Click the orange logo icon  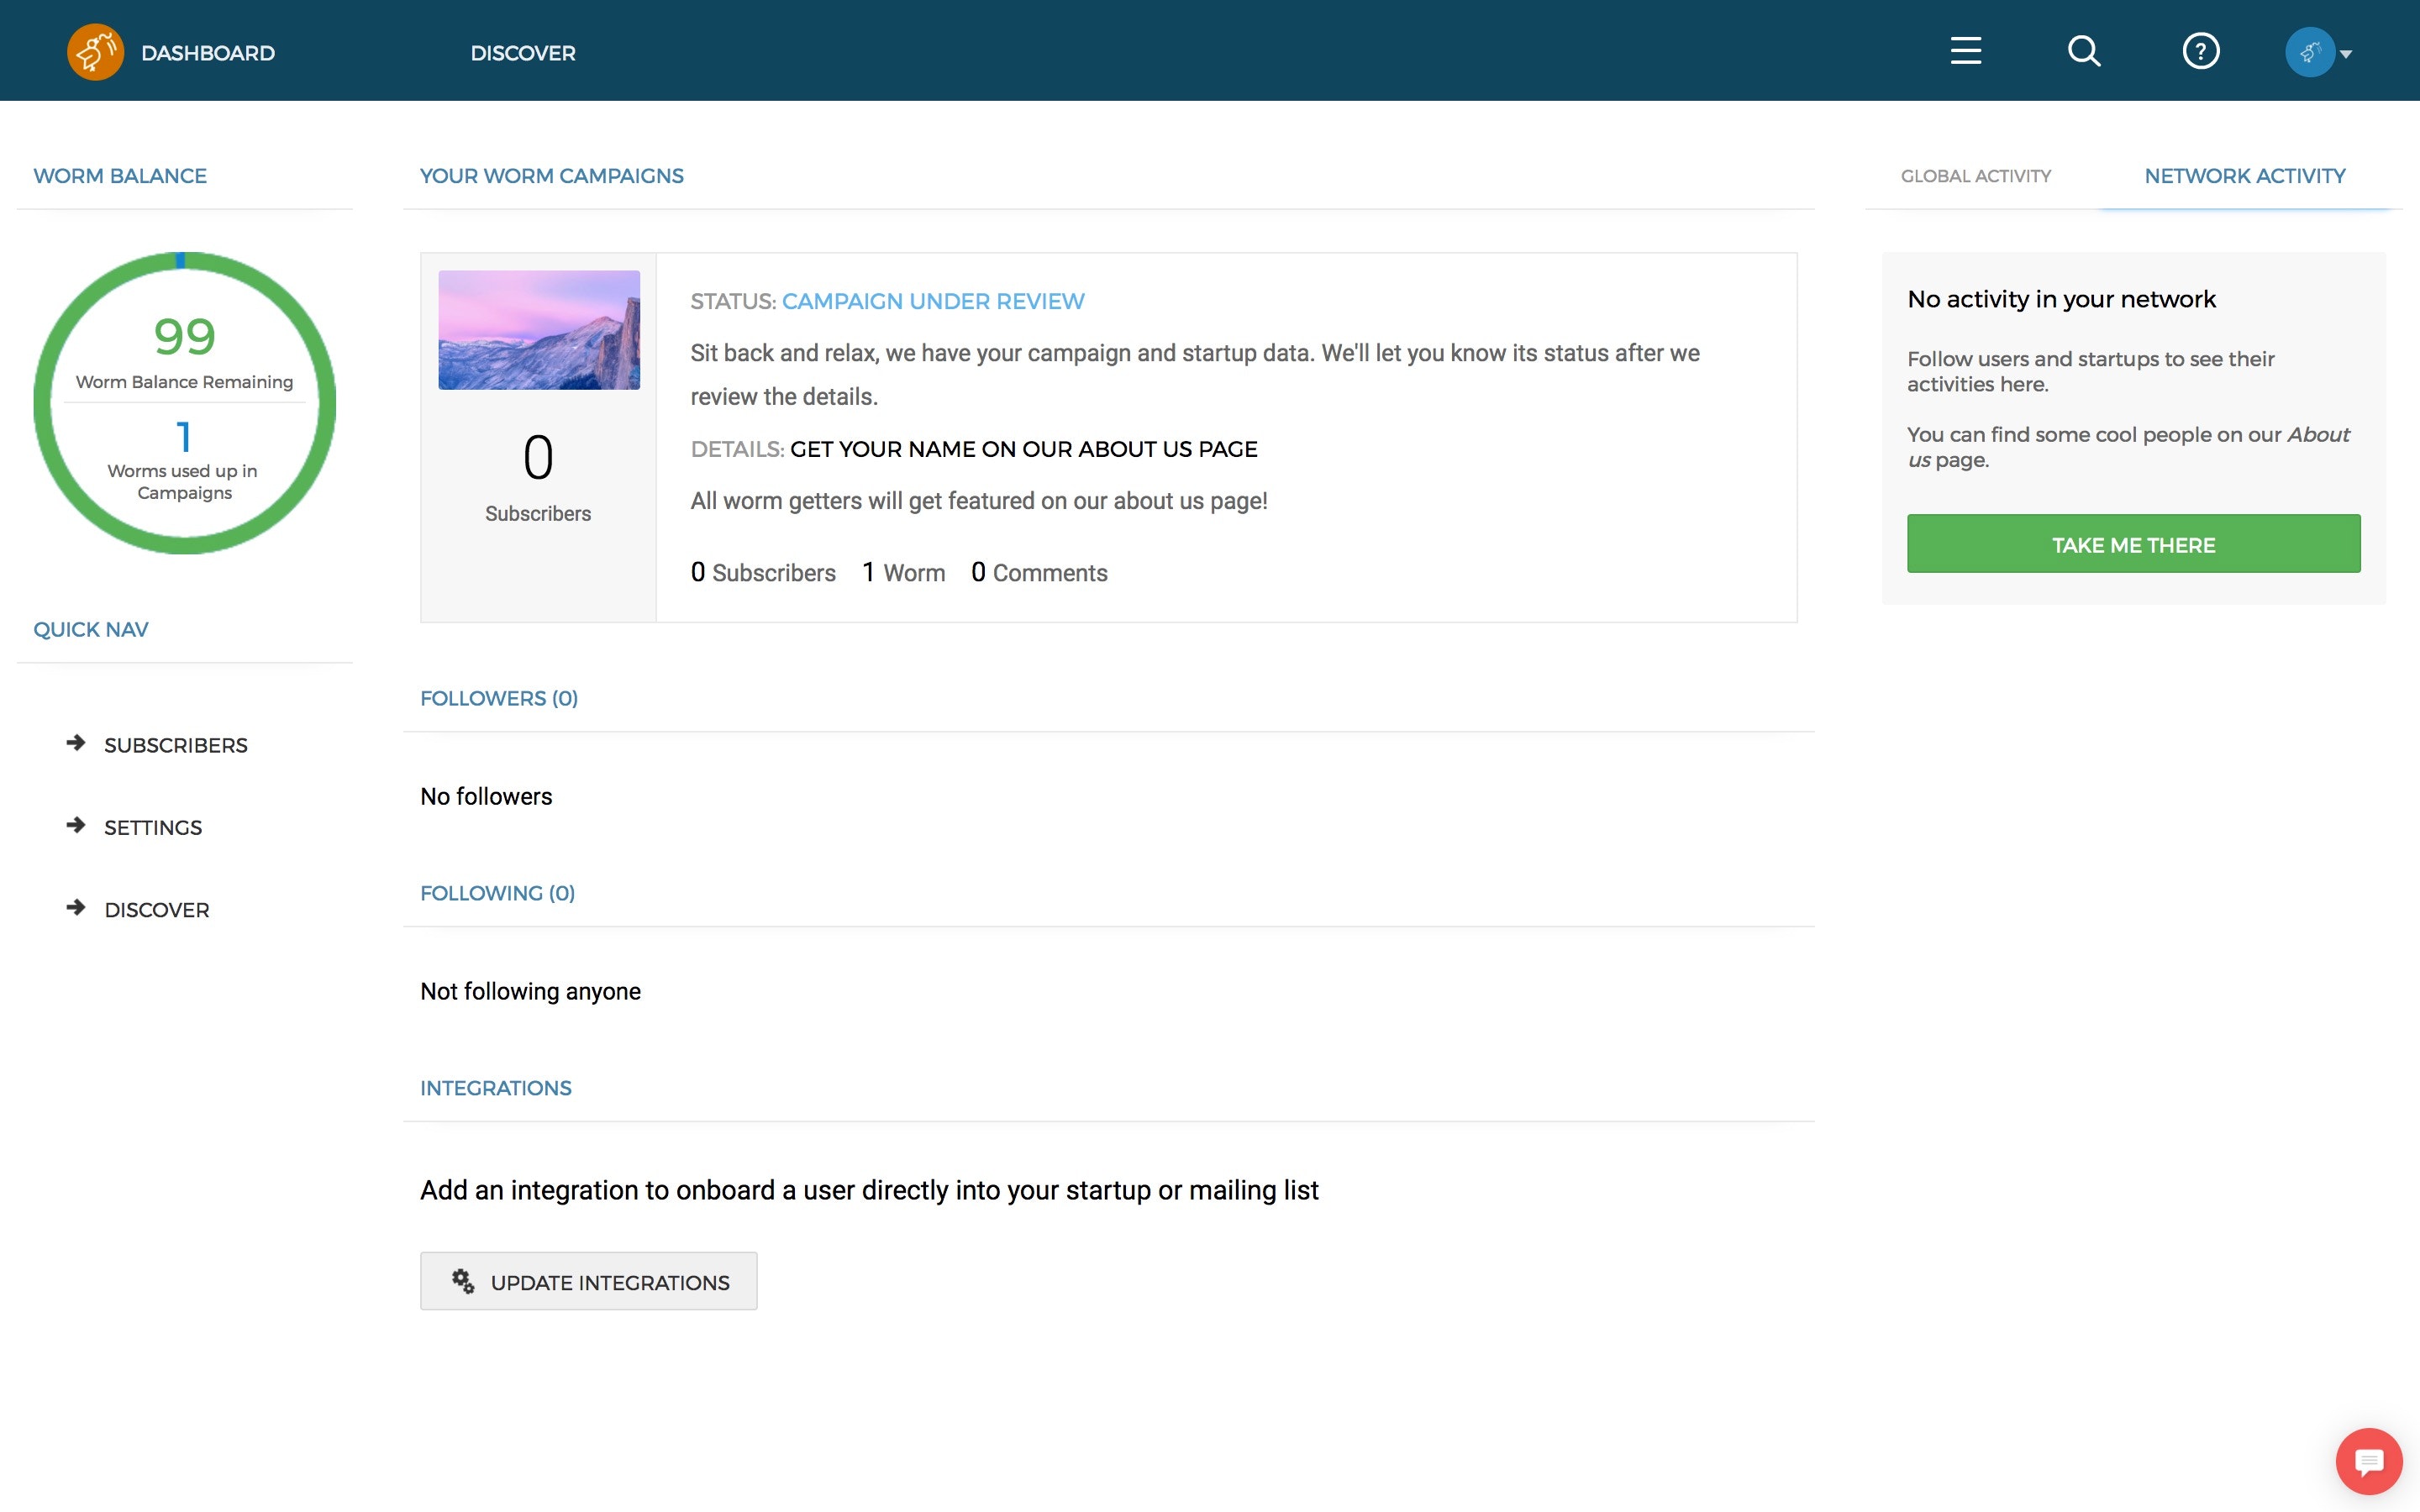95,52
